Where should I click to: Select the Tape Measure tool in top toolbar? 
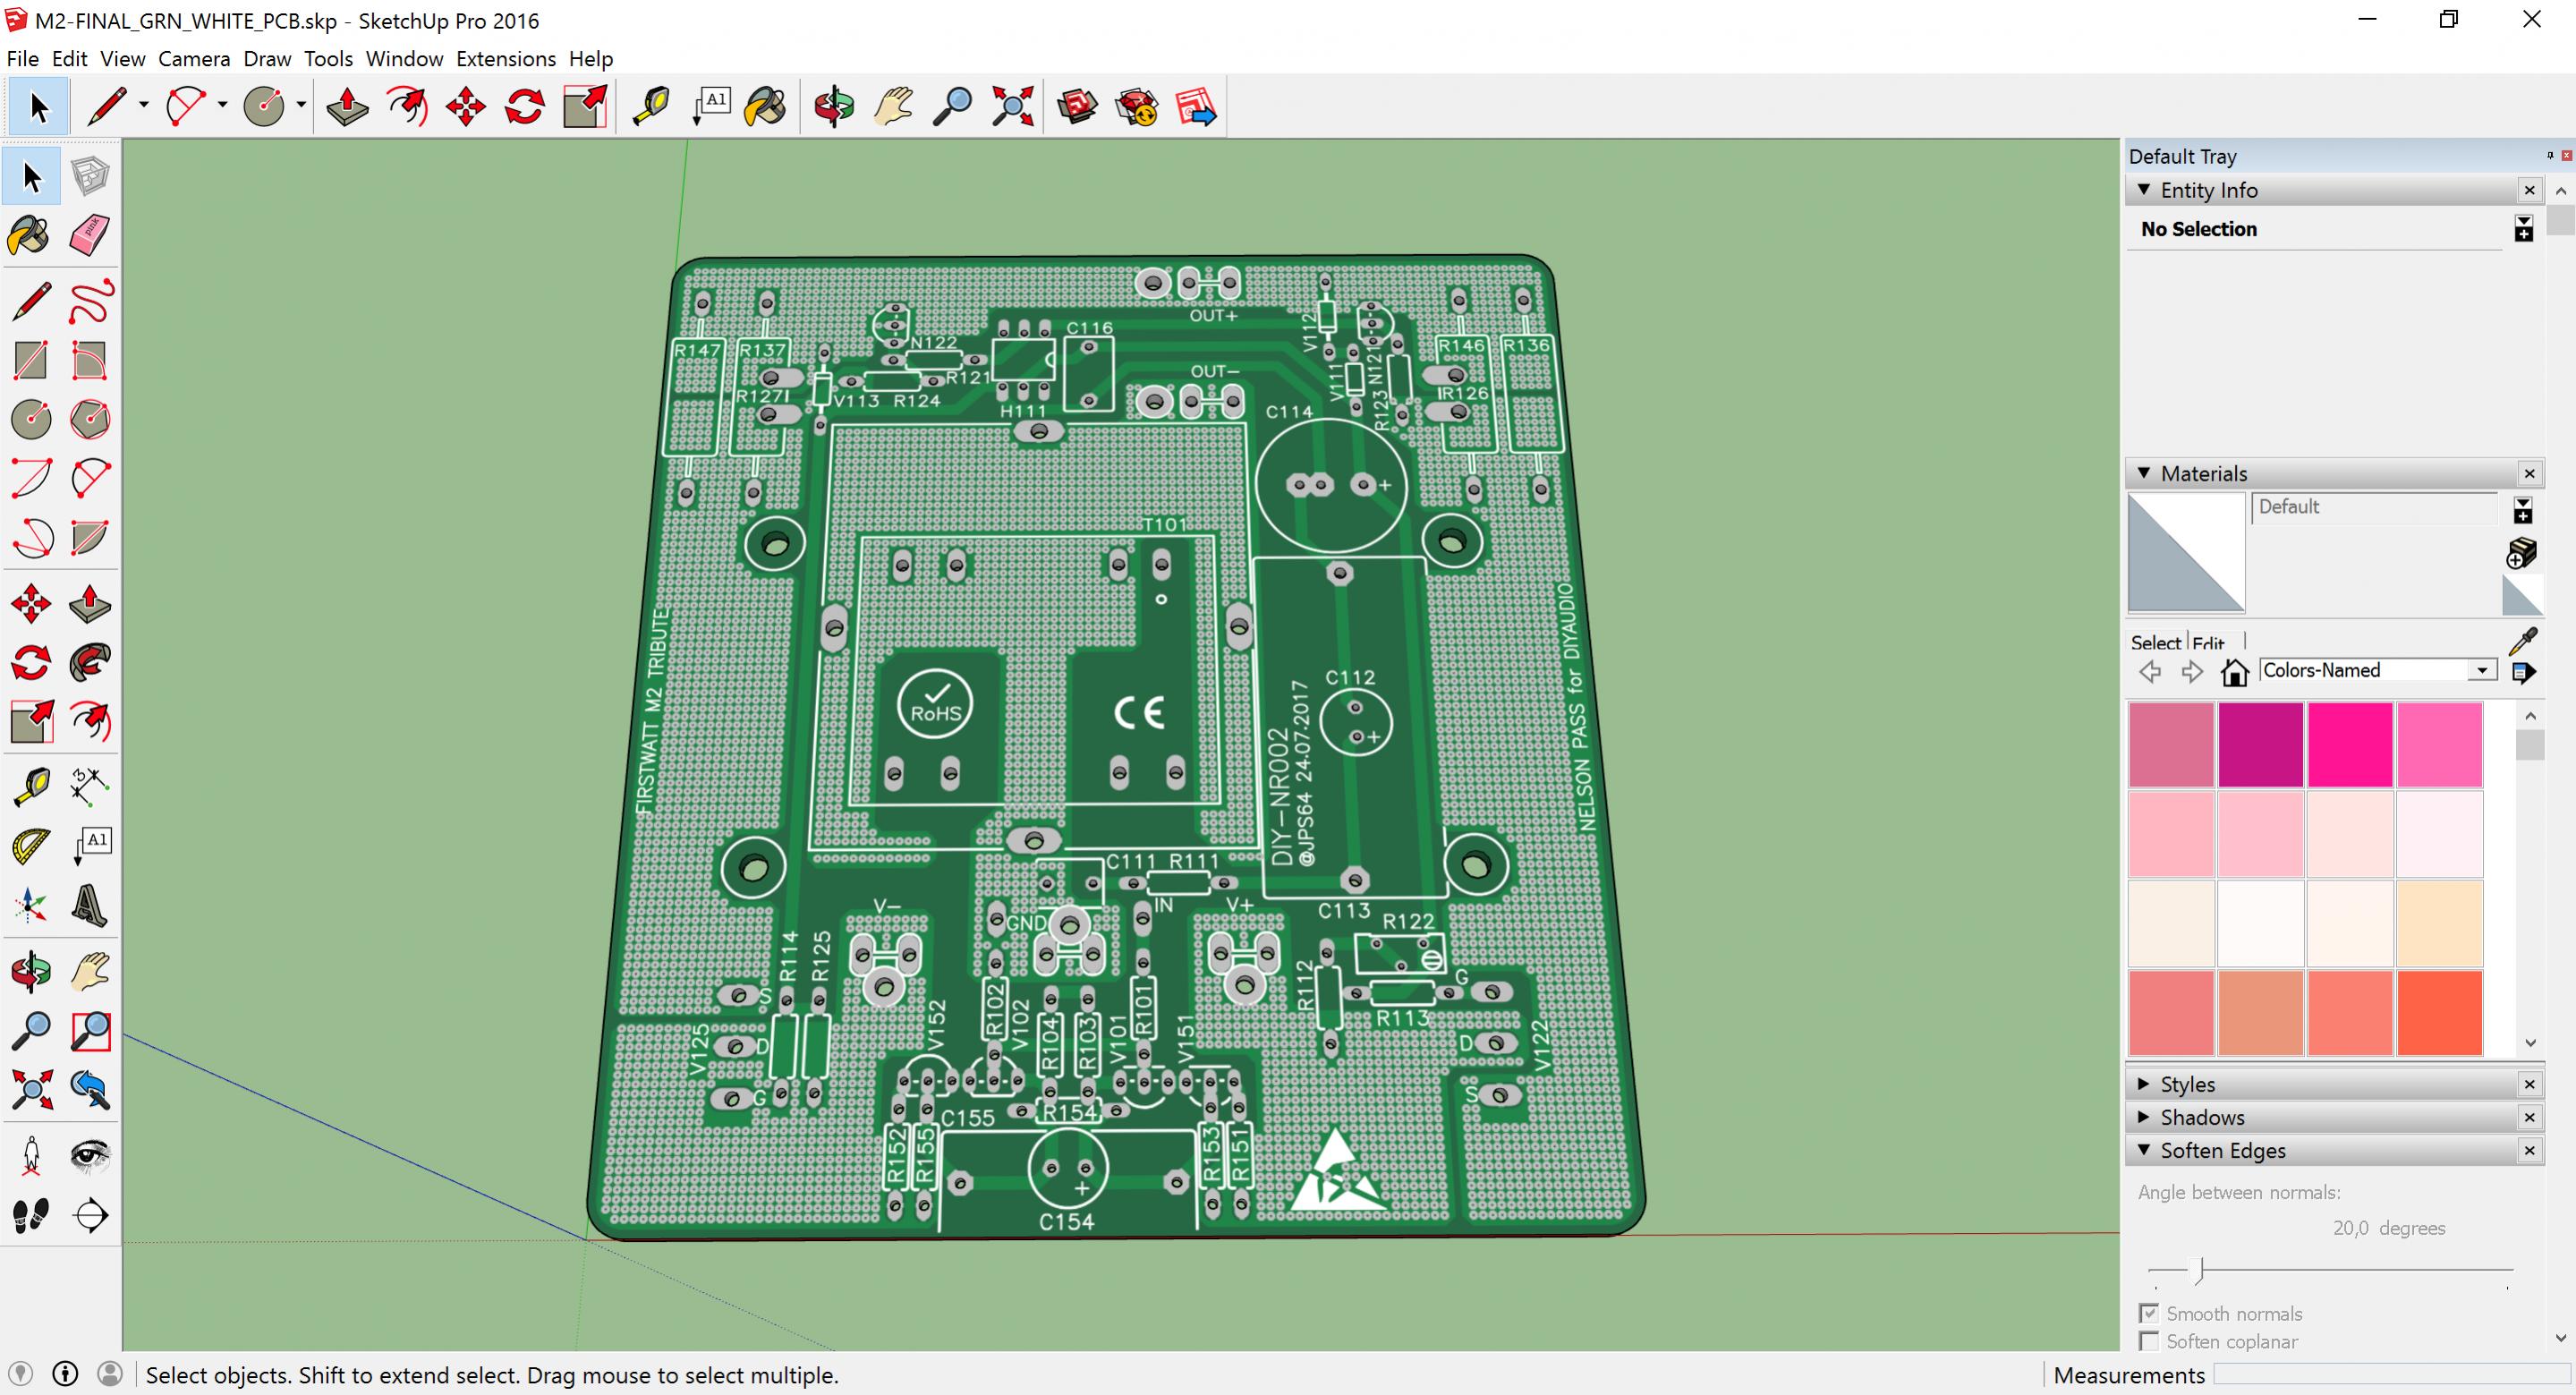[x=652, y=106]
